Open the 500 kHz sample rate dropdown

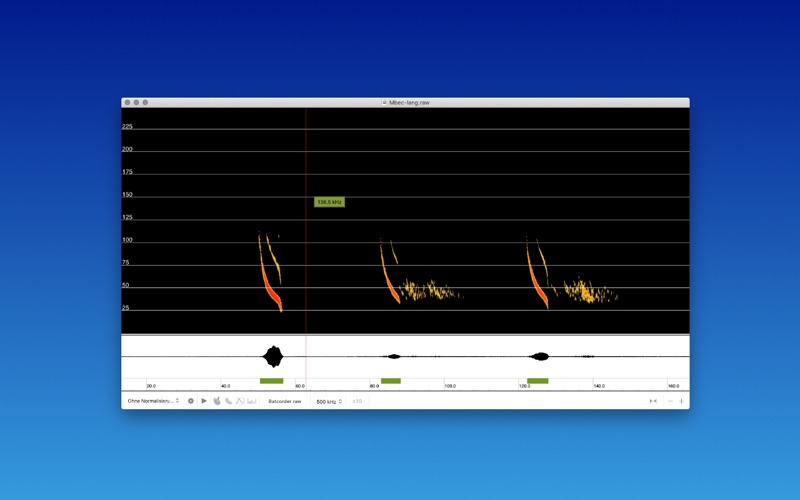point(329,402)
